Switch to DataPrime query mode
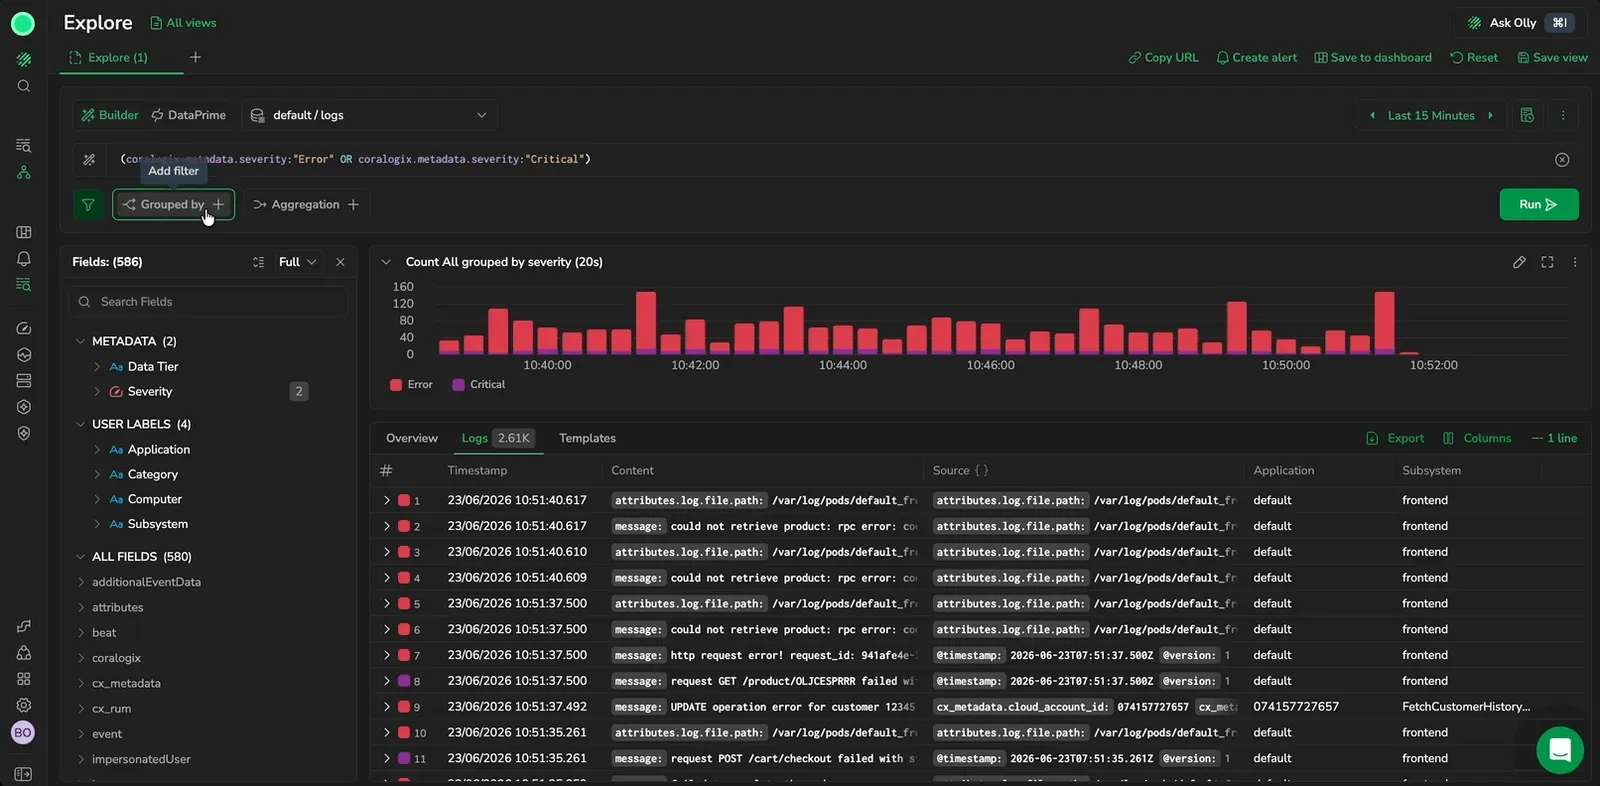Image resolution: width=1600 pixels, height=786 pixels. (x=189, y=116)
